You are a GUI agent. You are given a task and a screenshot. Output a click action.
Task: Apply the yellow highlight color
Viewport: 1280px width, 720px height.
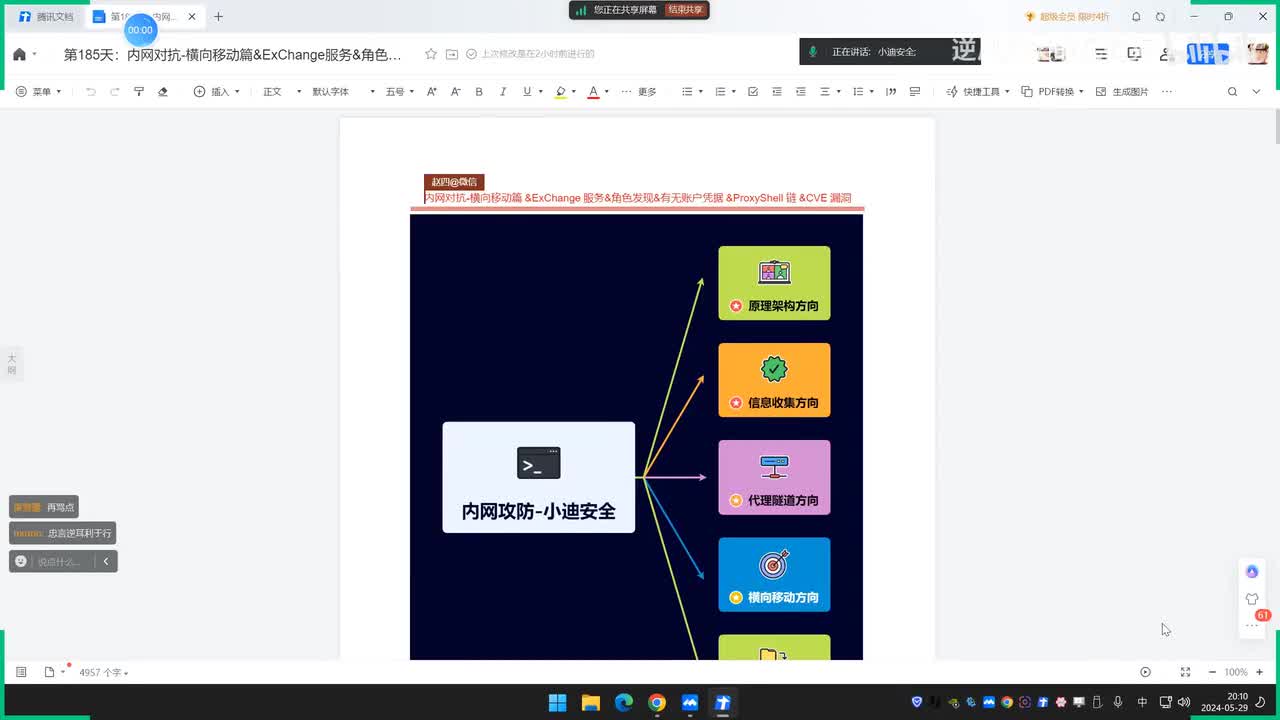pyautogui.click(x=560, y=91)
